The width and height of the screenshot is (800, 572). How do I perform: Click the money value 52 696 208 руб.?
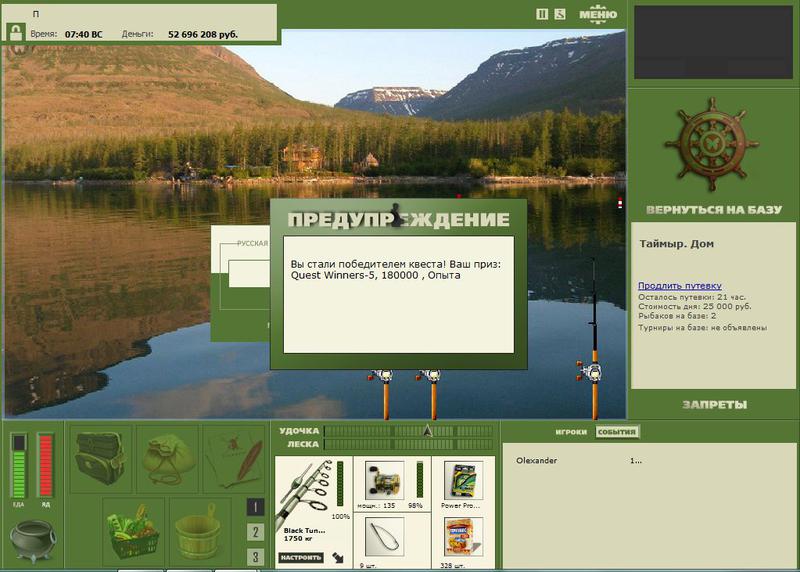click(x=203, y=34)
